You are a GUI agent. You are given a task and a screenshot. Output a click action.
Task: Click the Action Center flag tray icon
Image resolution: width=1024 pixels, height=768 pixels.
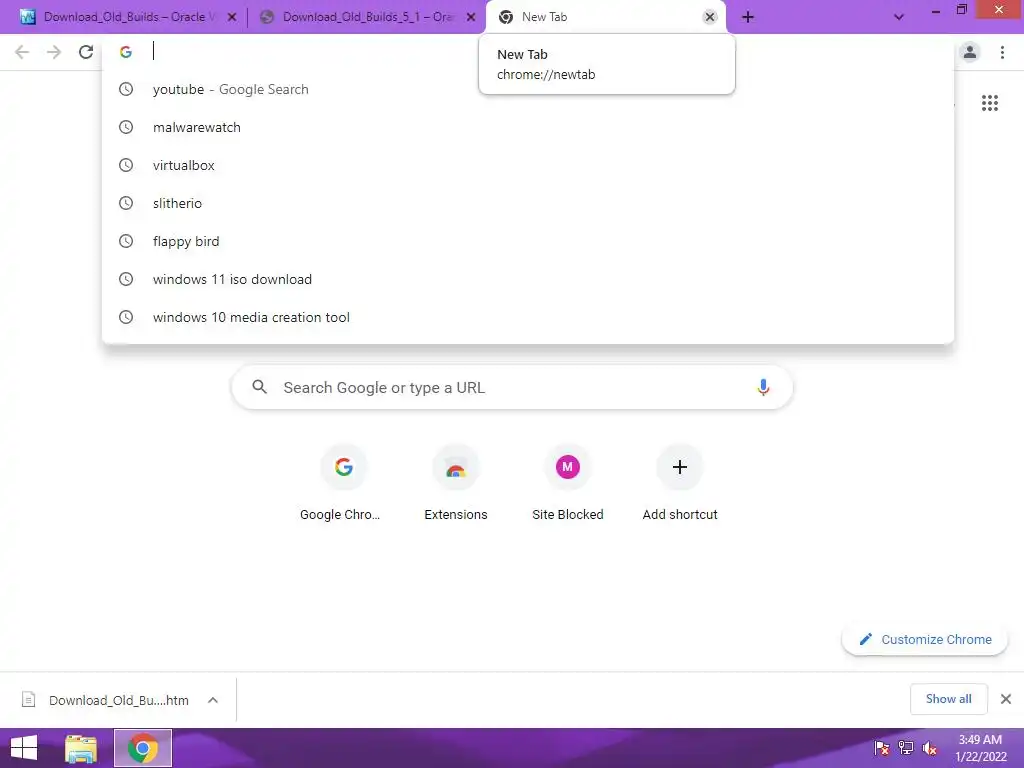[x=881, y=748]
